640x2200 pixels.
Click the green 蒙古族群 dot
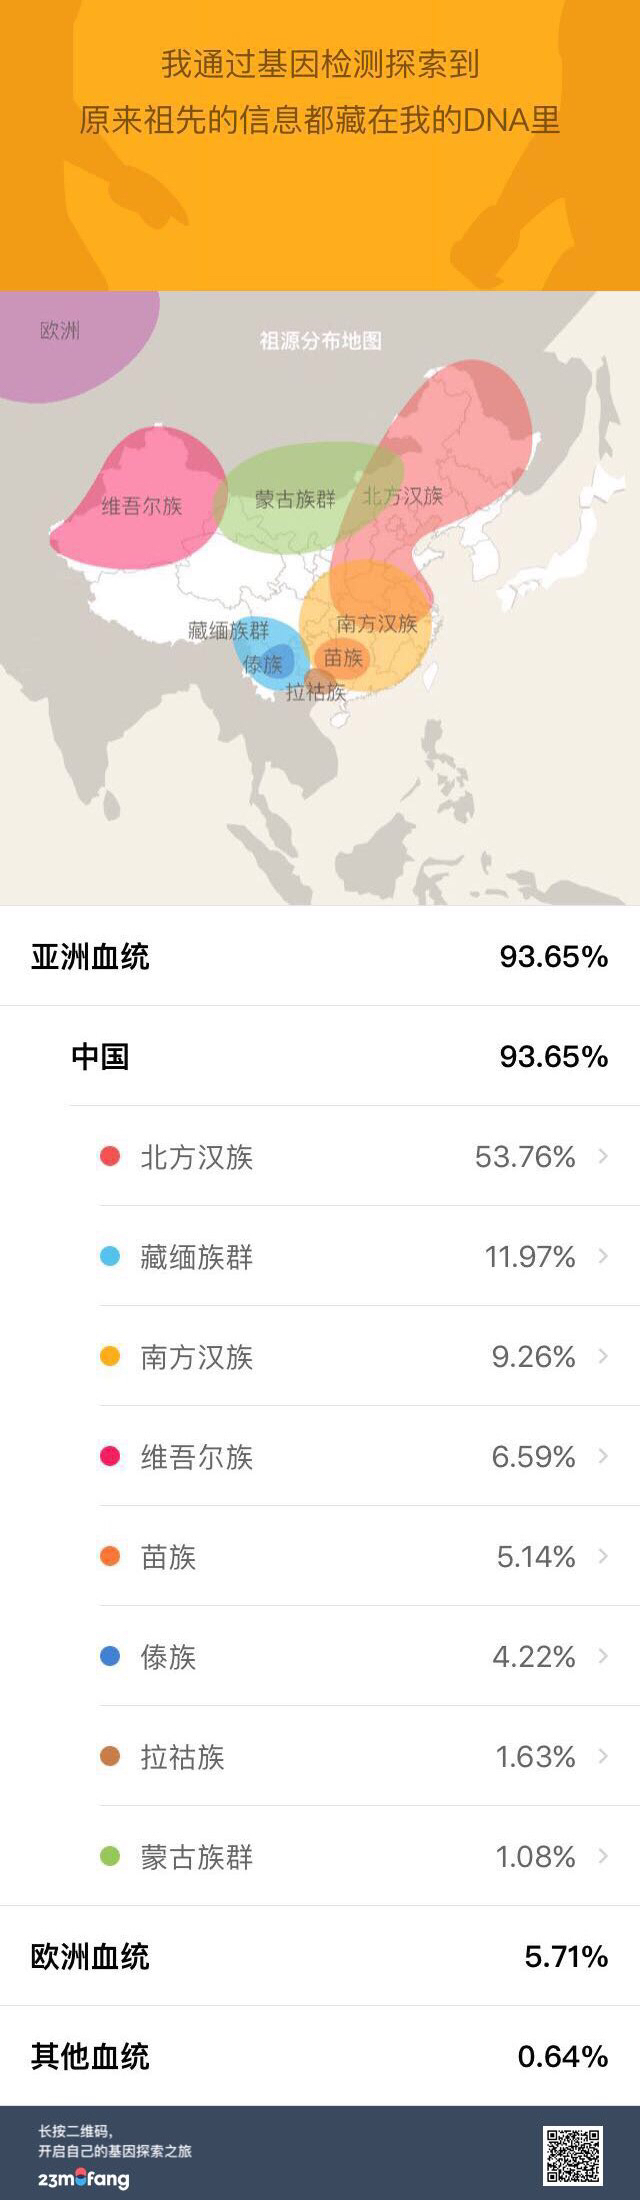(110, 1856)
